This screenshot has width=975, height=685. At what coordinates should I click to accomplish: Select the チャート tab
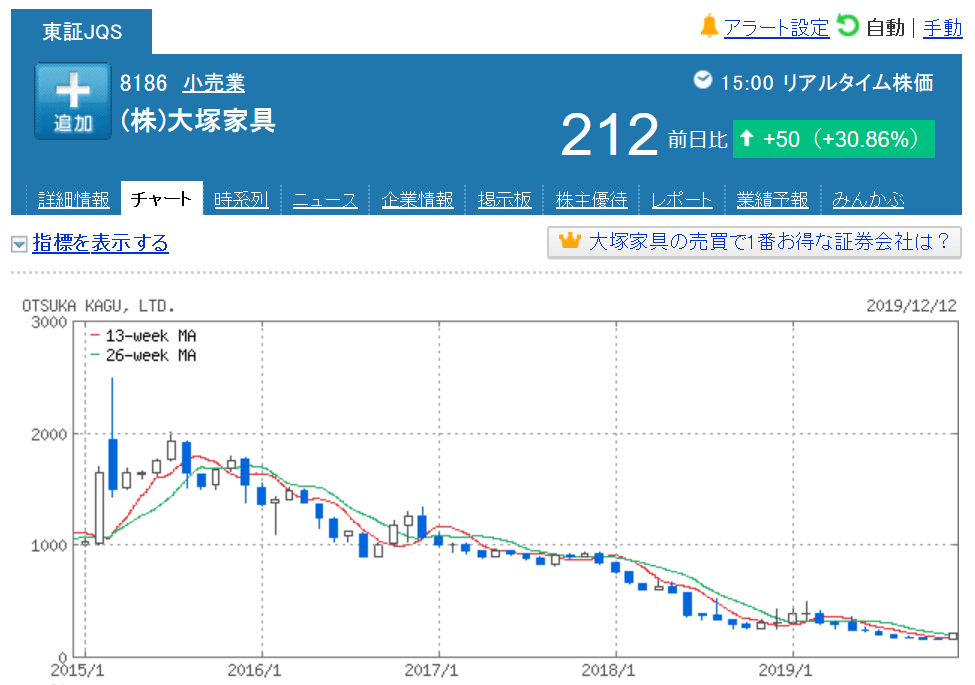[x=162, y=198]
